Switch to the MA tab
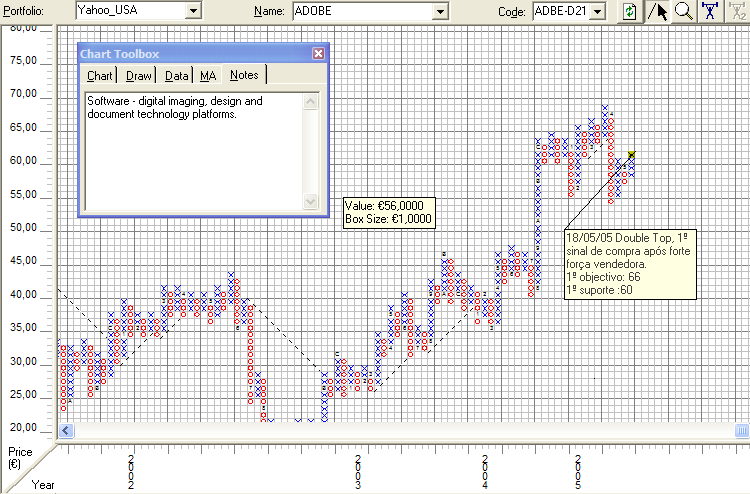 208,76
